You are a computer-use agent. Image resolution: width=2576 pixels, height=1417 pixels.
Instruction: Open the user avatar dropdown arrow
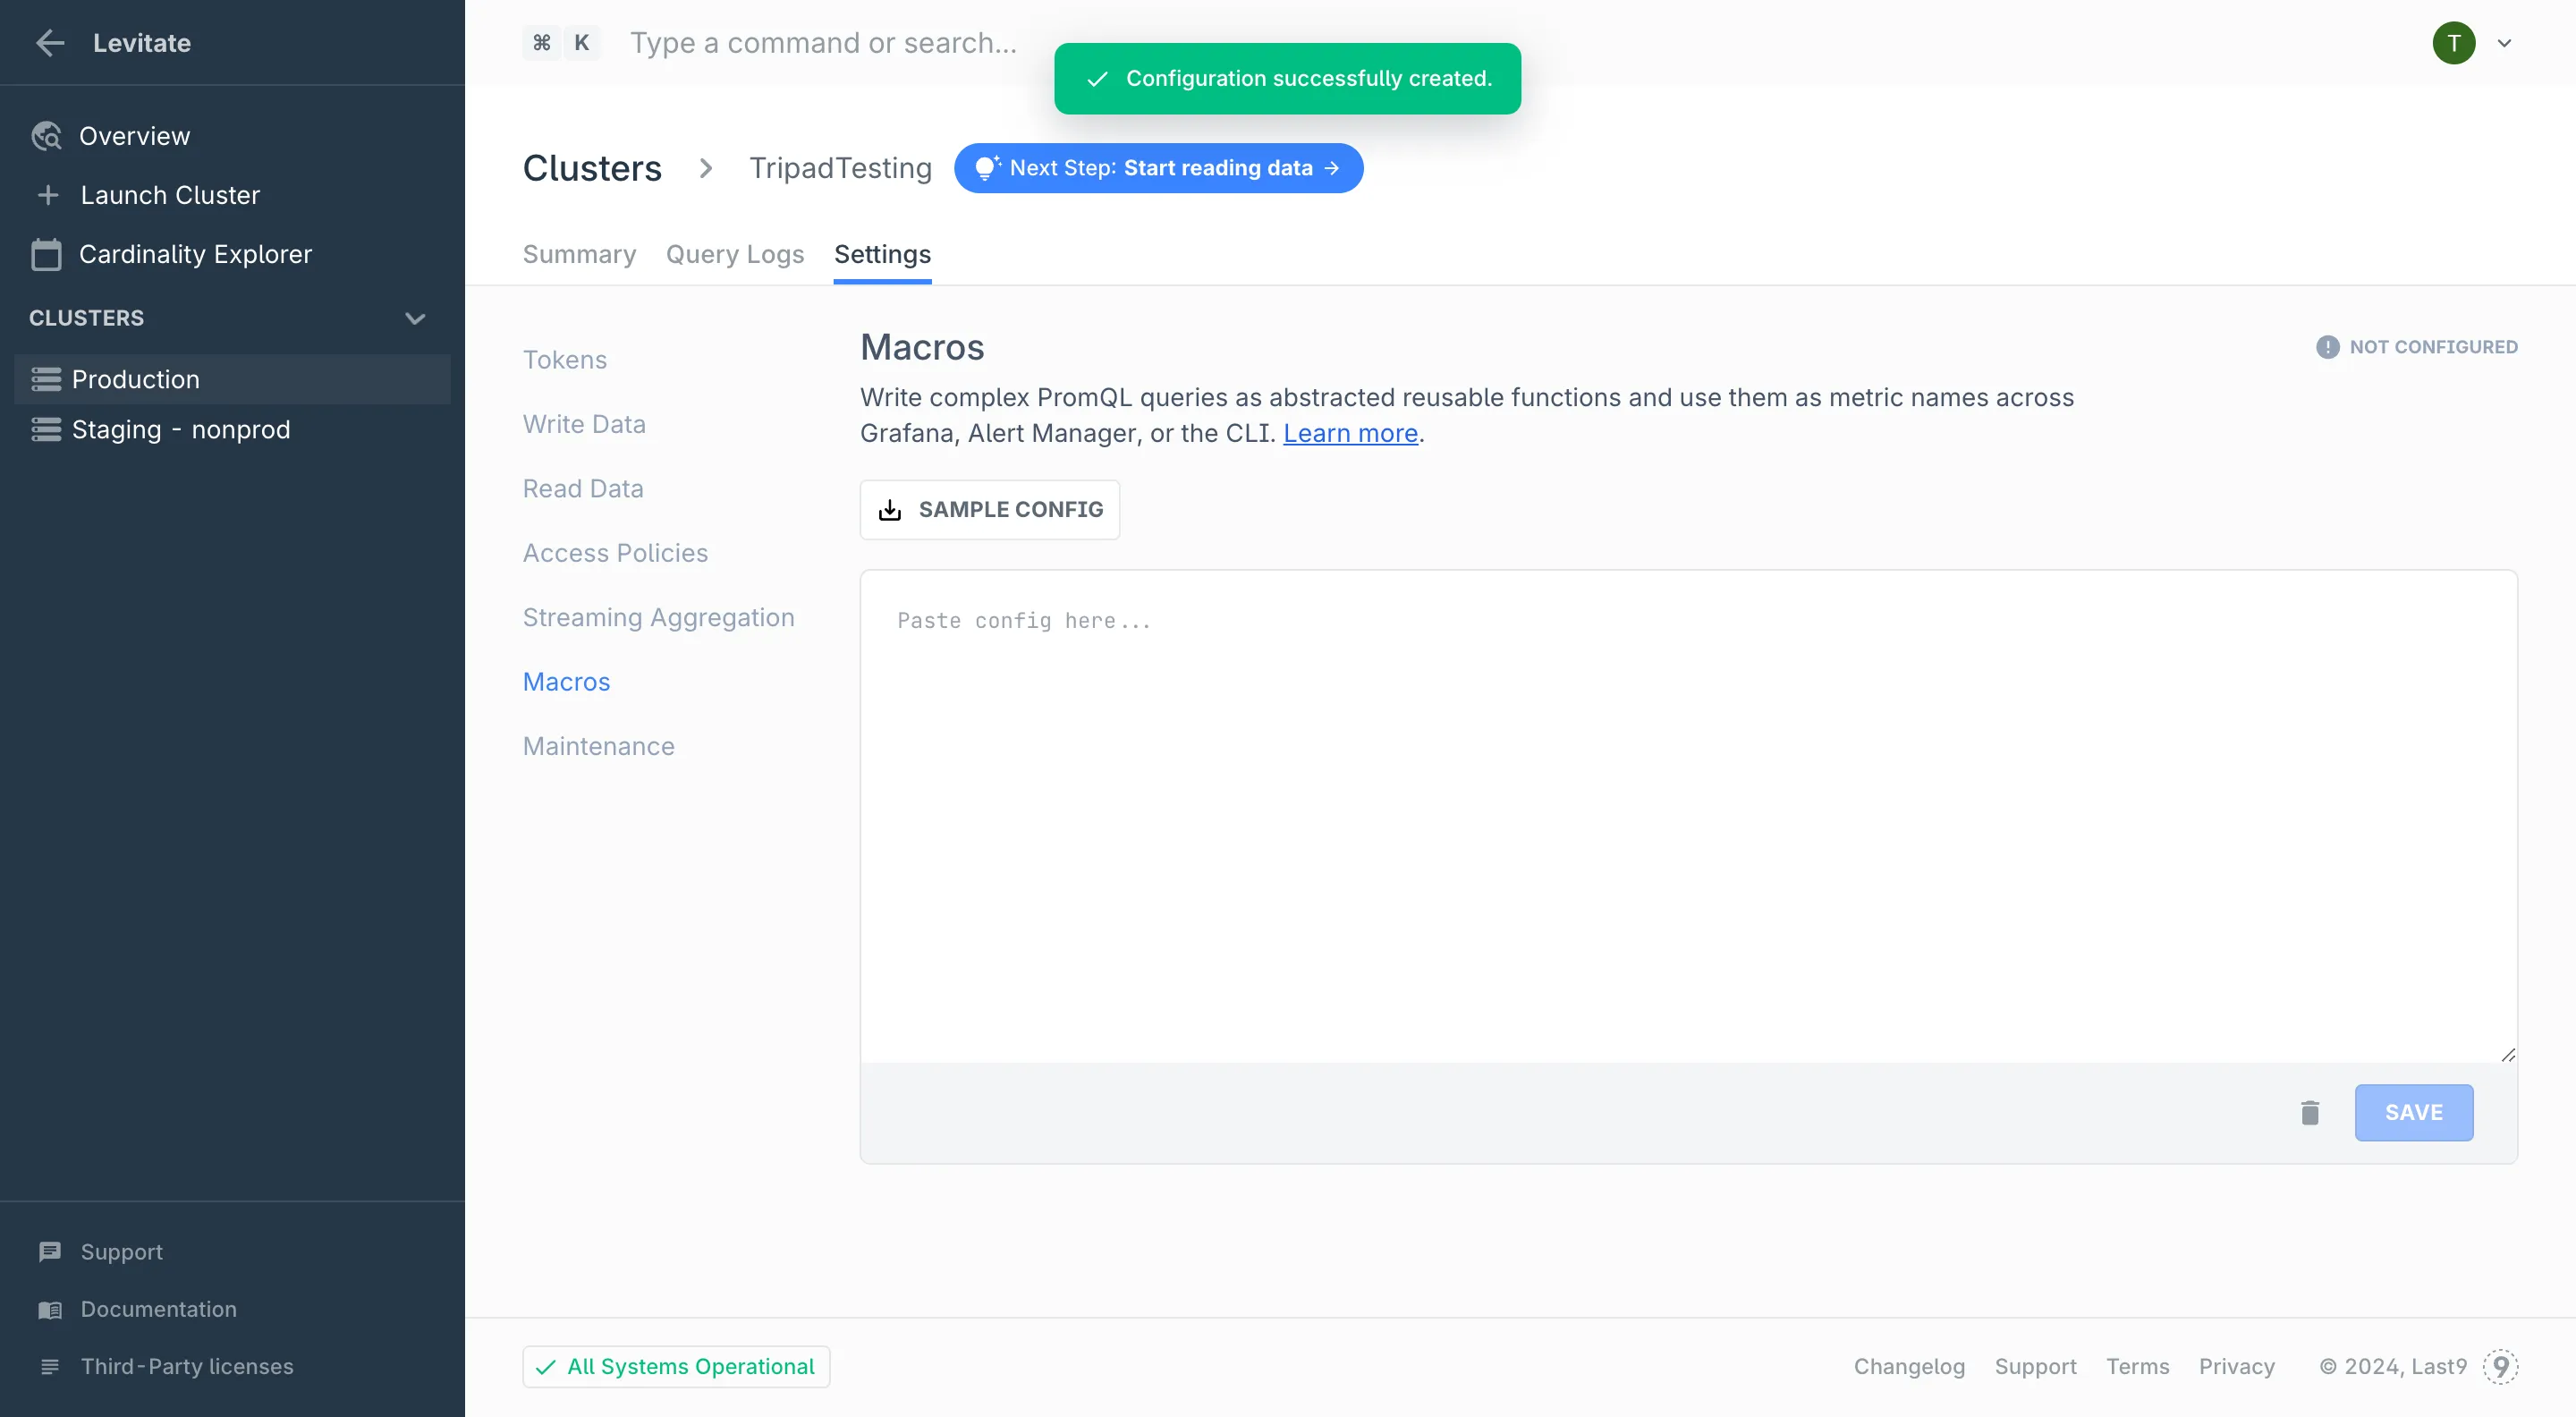tap(2504, 43)
